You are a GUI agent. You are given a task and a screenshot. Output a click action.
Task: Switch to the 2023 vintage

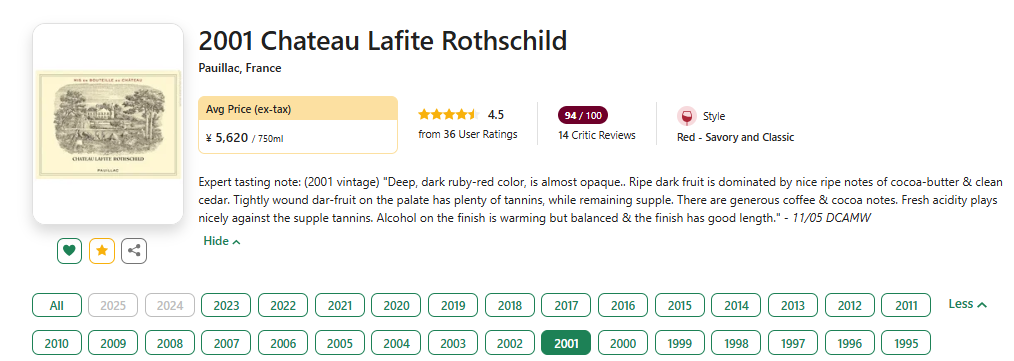click(x=226, y=305)
